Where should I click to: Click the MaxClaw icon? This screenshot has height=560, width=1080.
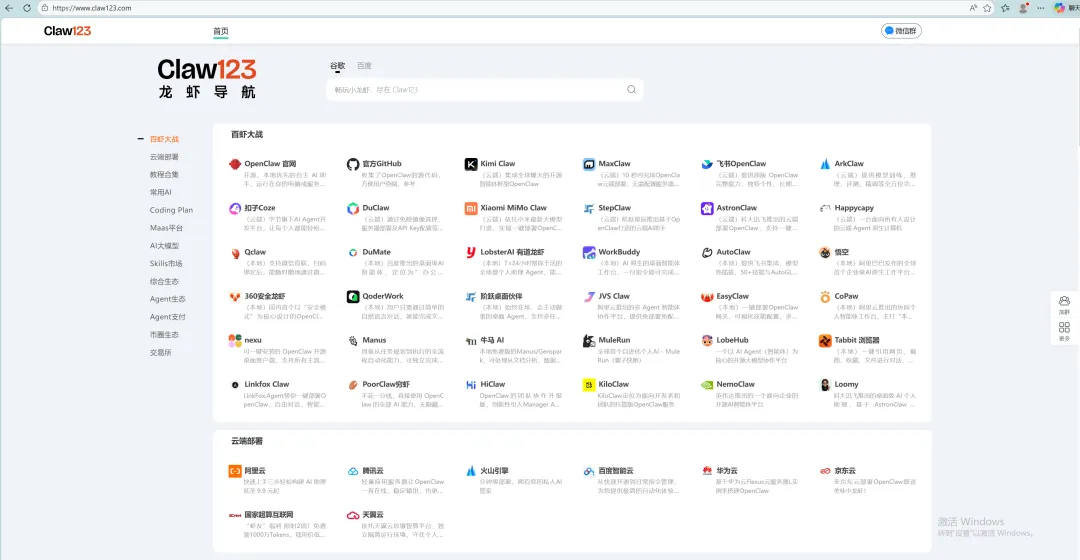[589, 164]
